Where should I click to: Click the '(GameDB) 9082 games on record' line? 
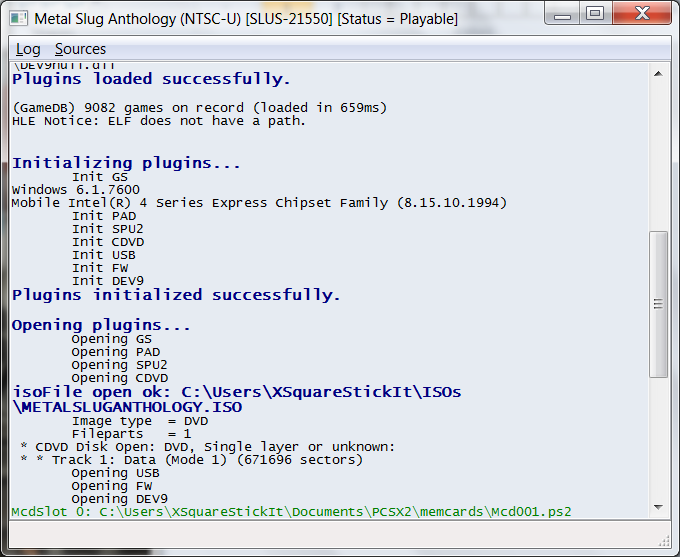coord(199,108)
